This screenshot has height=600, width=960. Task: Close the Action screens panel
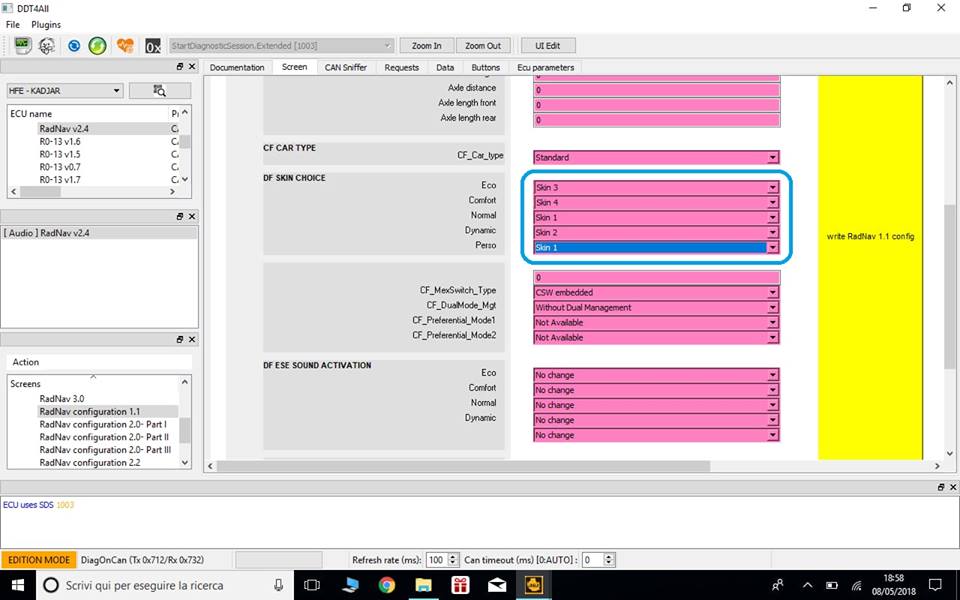[x=192, y=339]
